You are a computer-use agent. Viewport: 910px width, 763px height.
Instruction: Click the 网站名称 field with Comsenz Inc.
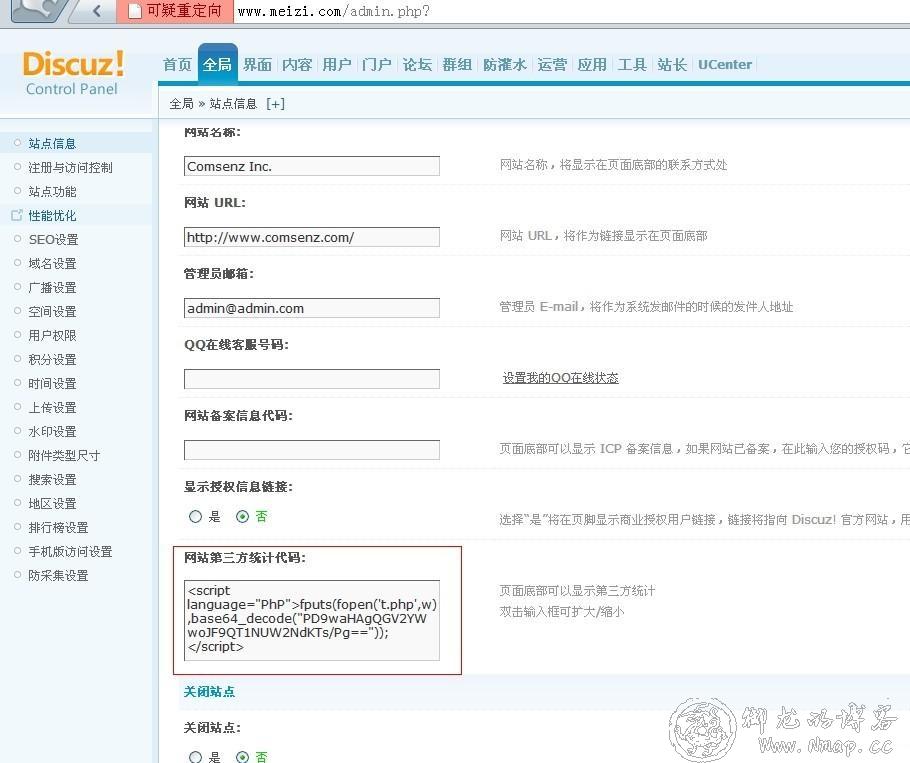312,166
